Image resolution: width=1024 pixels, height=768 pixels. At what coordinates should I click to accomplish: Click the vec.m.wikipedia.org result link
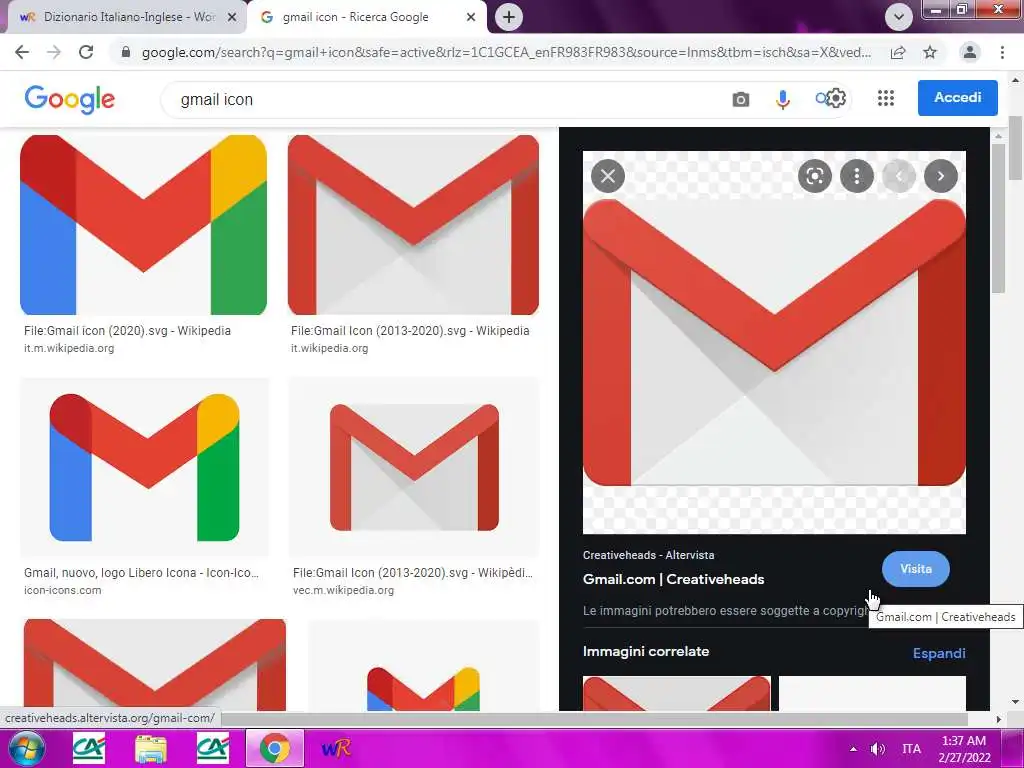[x=413, y=573]
